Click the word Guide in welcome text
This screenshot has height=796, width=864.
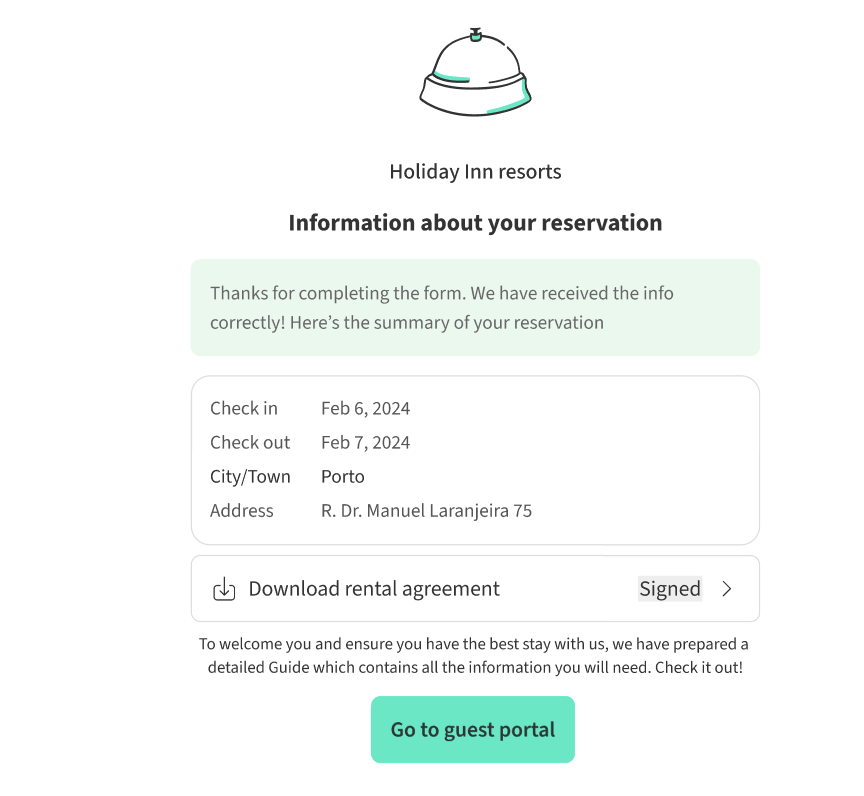tap(288, 667)
